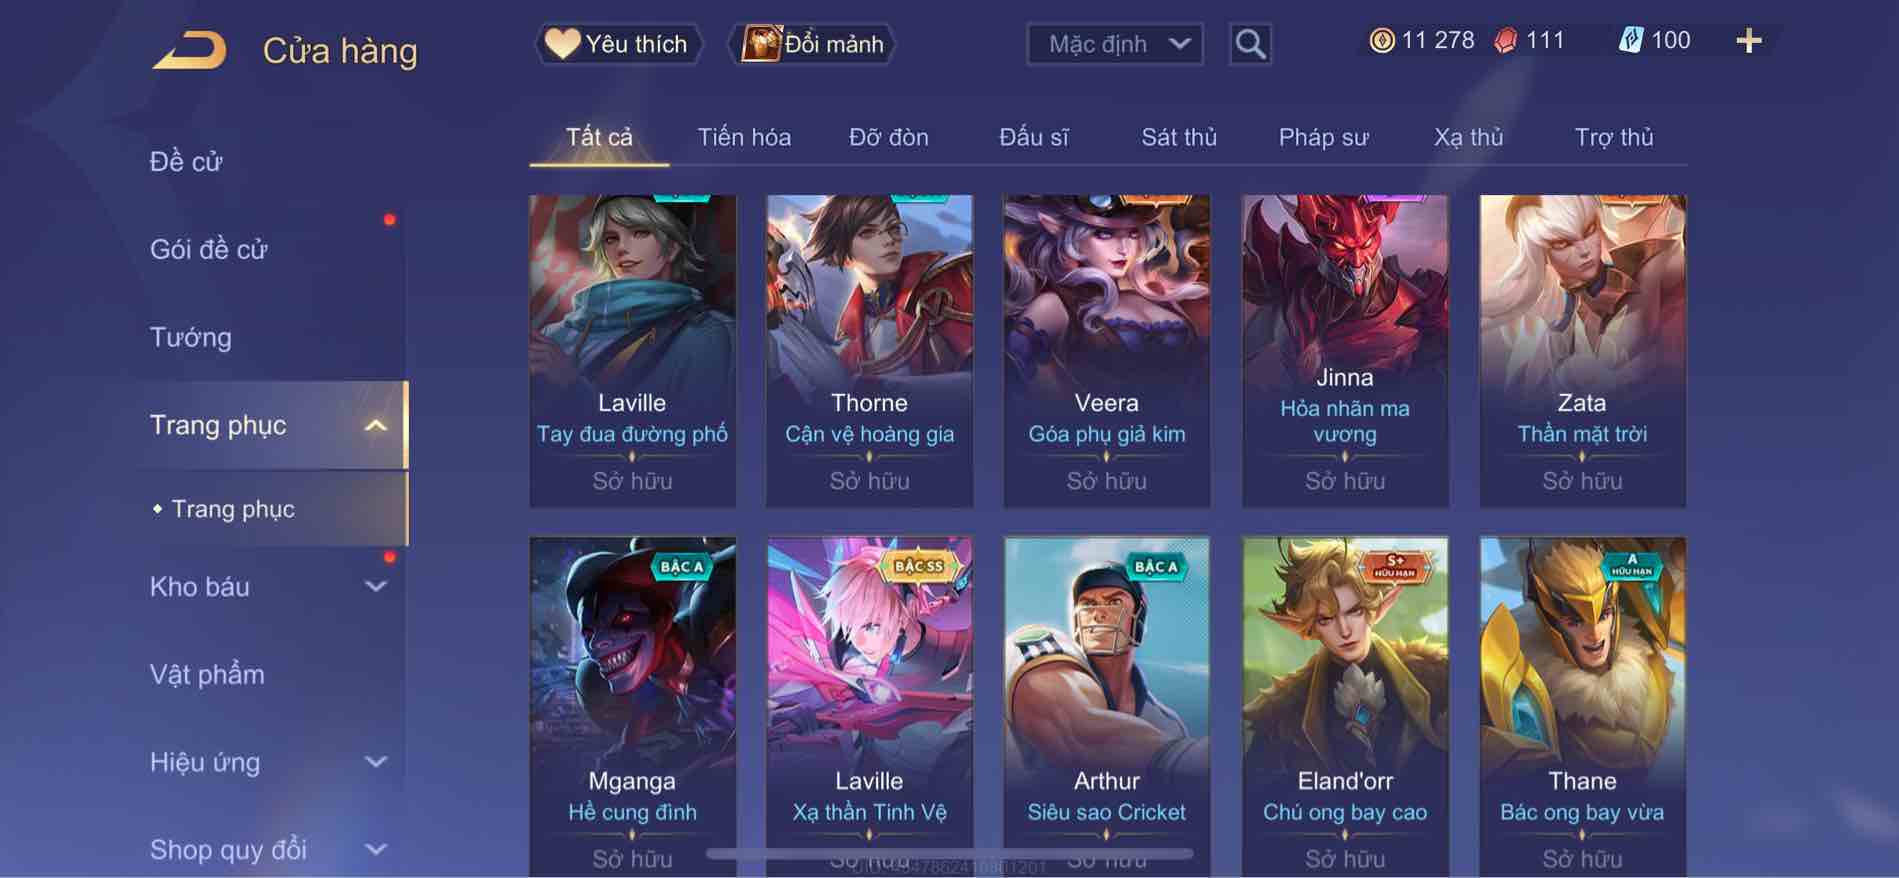This screenshot has height=878, width=1899.
Task: Switch to the Pháp sư tab
Action: pyautogui.click(x=1323, y=137)
